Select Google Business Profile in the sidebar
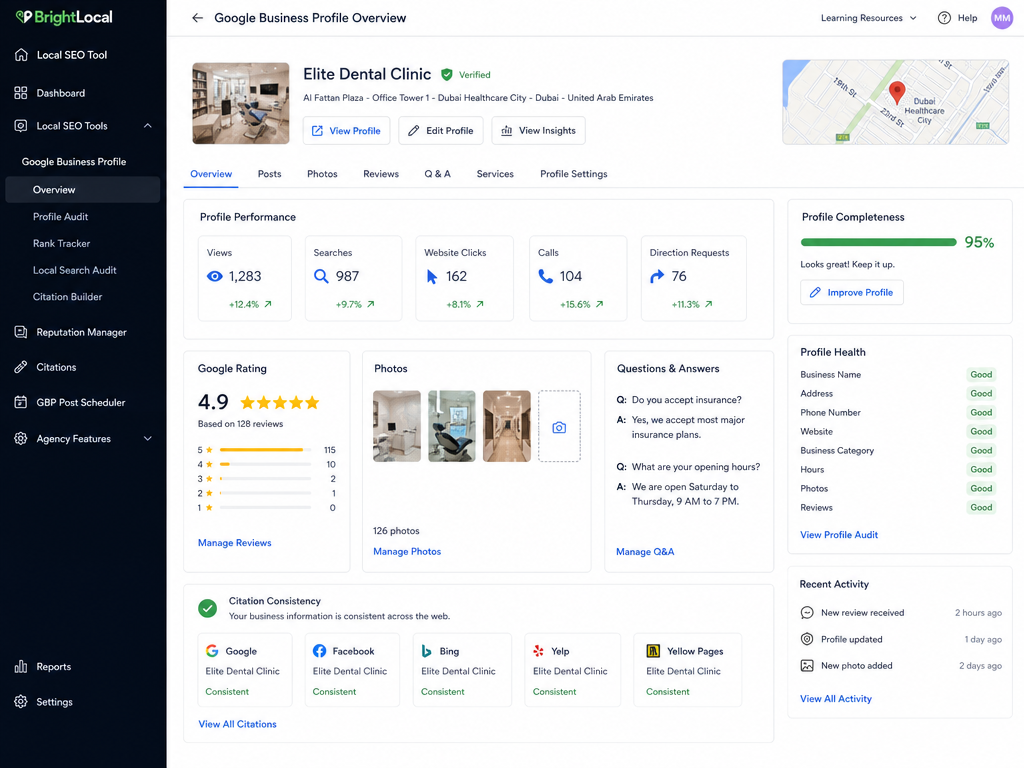 click(74, 161)
